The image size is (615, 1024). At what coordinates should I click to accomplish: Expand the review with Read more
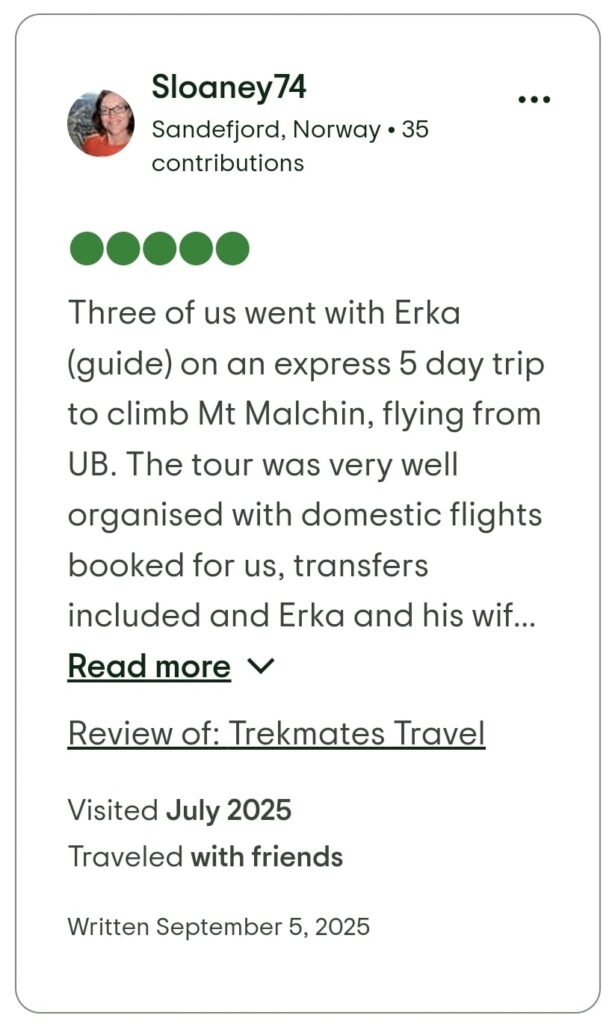(x=149, y=666)
